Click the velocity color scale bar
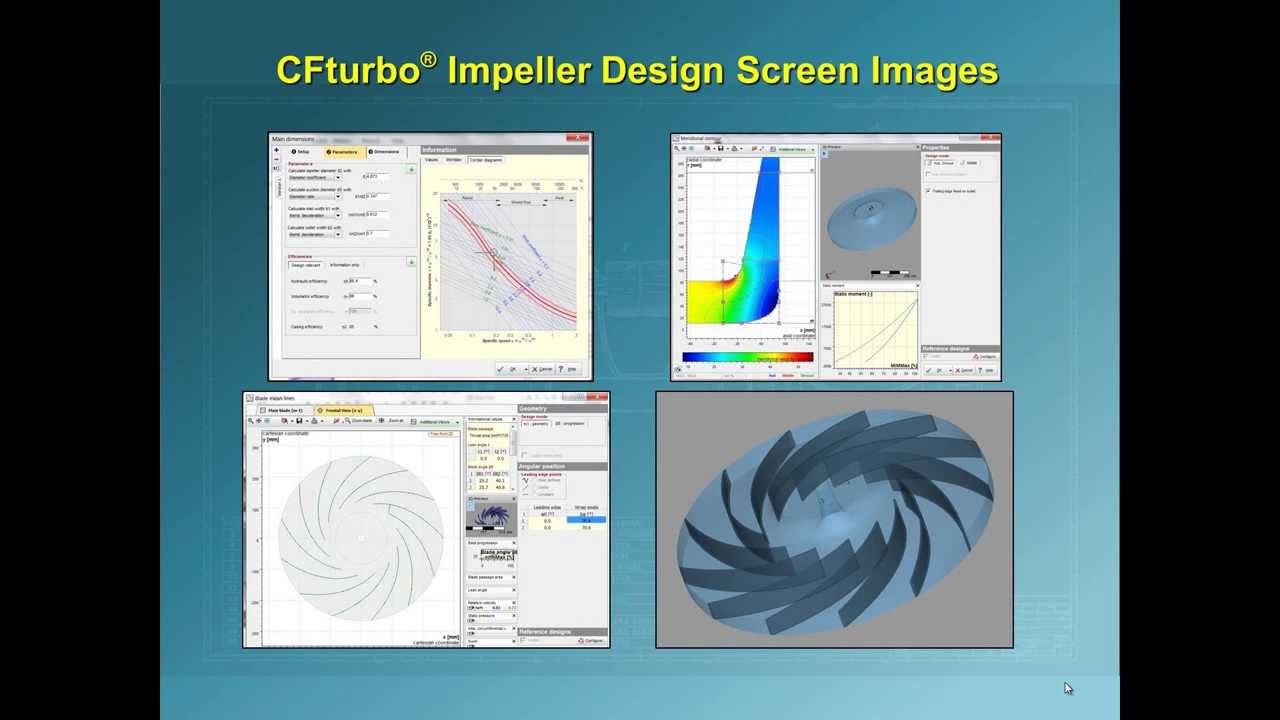Viewport: 1280px width, 720px height. pyautogui.click(x=748, y=357)
